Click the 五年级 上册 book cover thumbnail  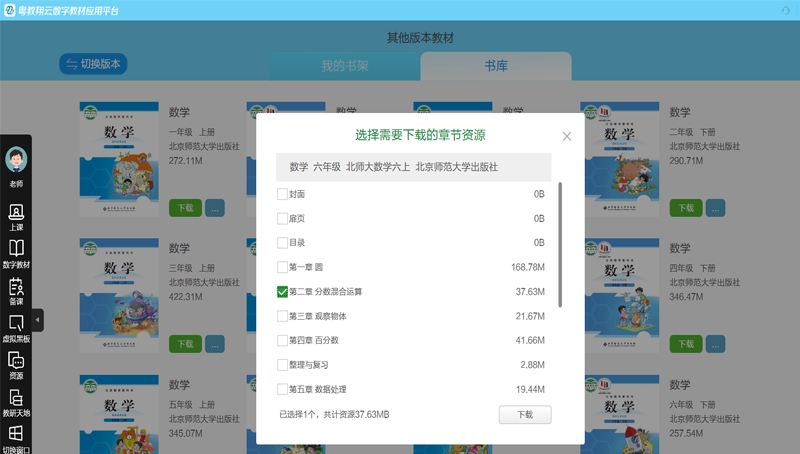[119, 414]
